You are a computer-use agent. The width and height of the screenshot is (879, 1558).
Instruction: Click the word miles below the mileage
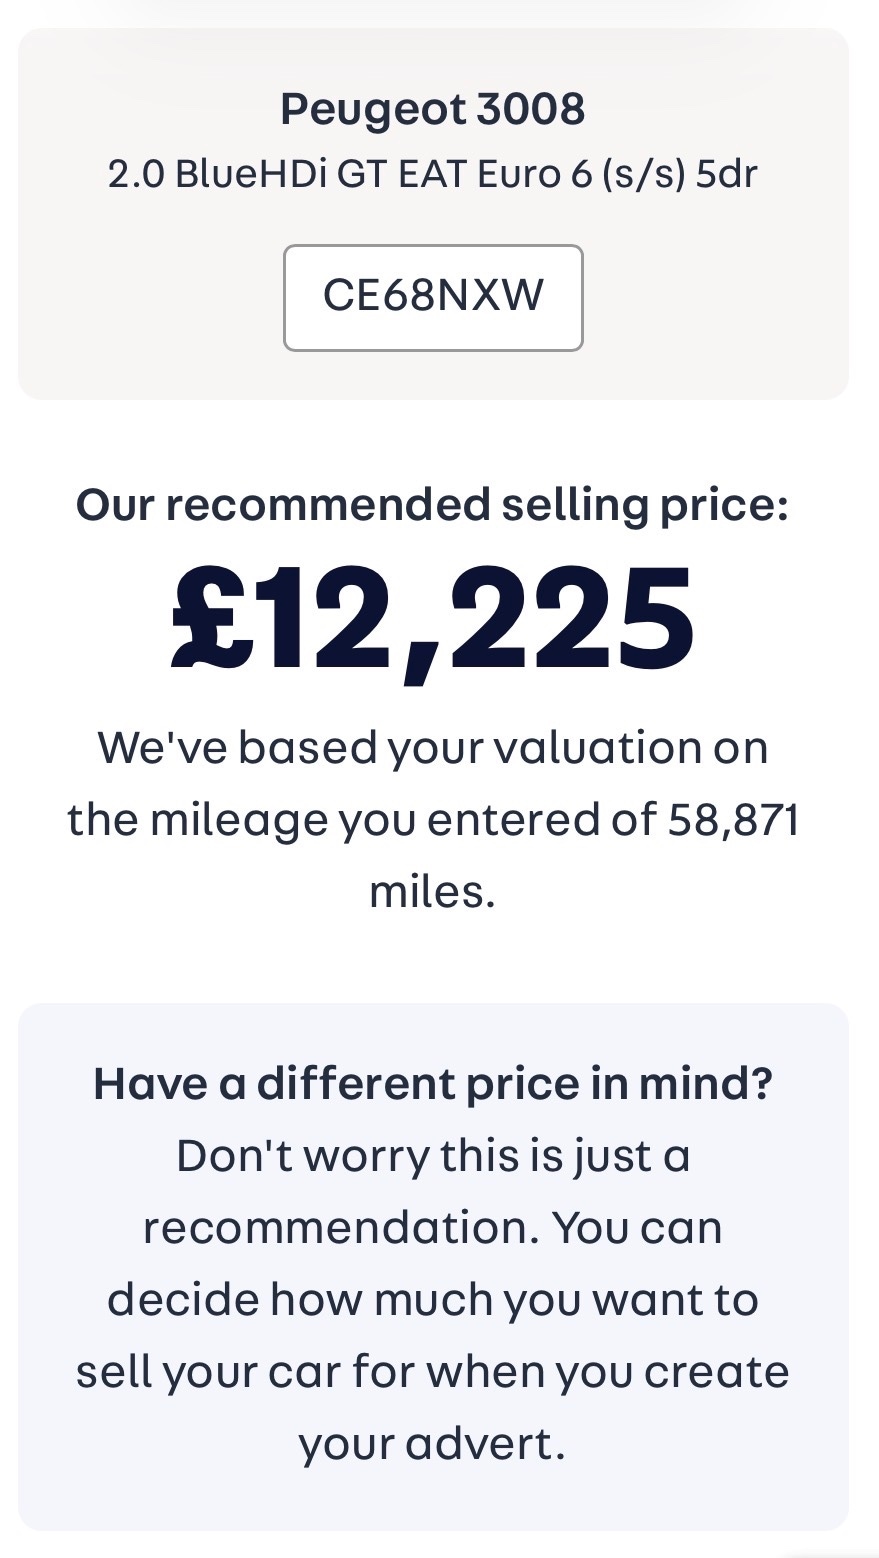[432, 892]
